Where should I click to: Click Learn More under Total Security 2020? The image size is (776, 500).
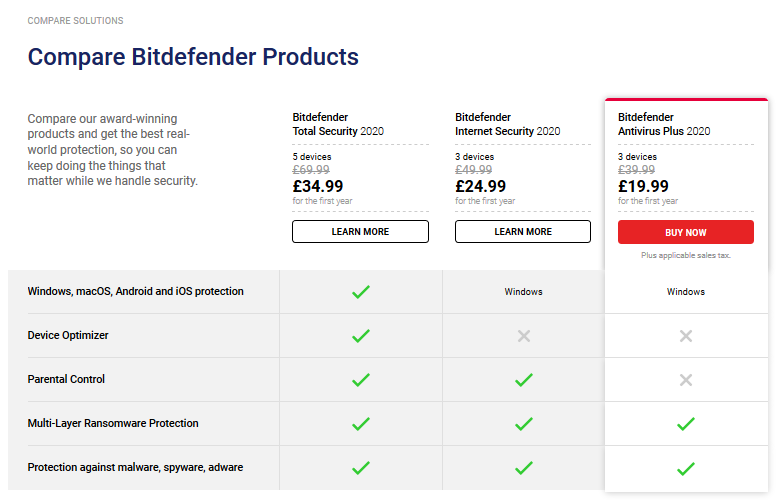[360, 232]
